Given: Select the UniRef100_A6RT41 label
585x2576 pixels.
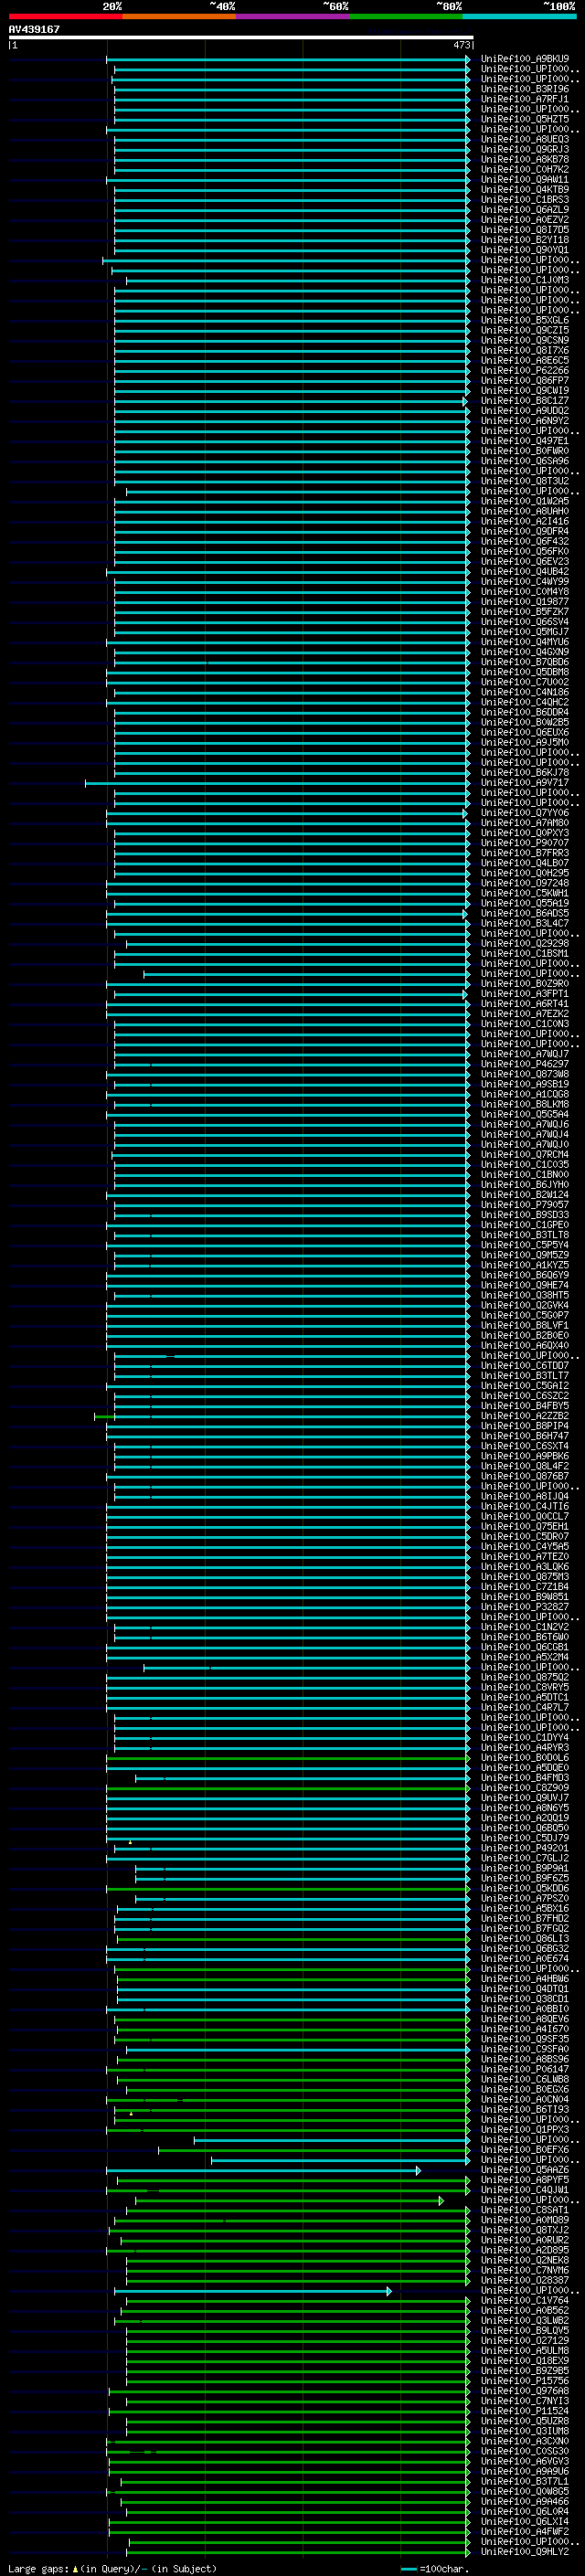Looking at the screenshot, I should (x=525, y=1003).
